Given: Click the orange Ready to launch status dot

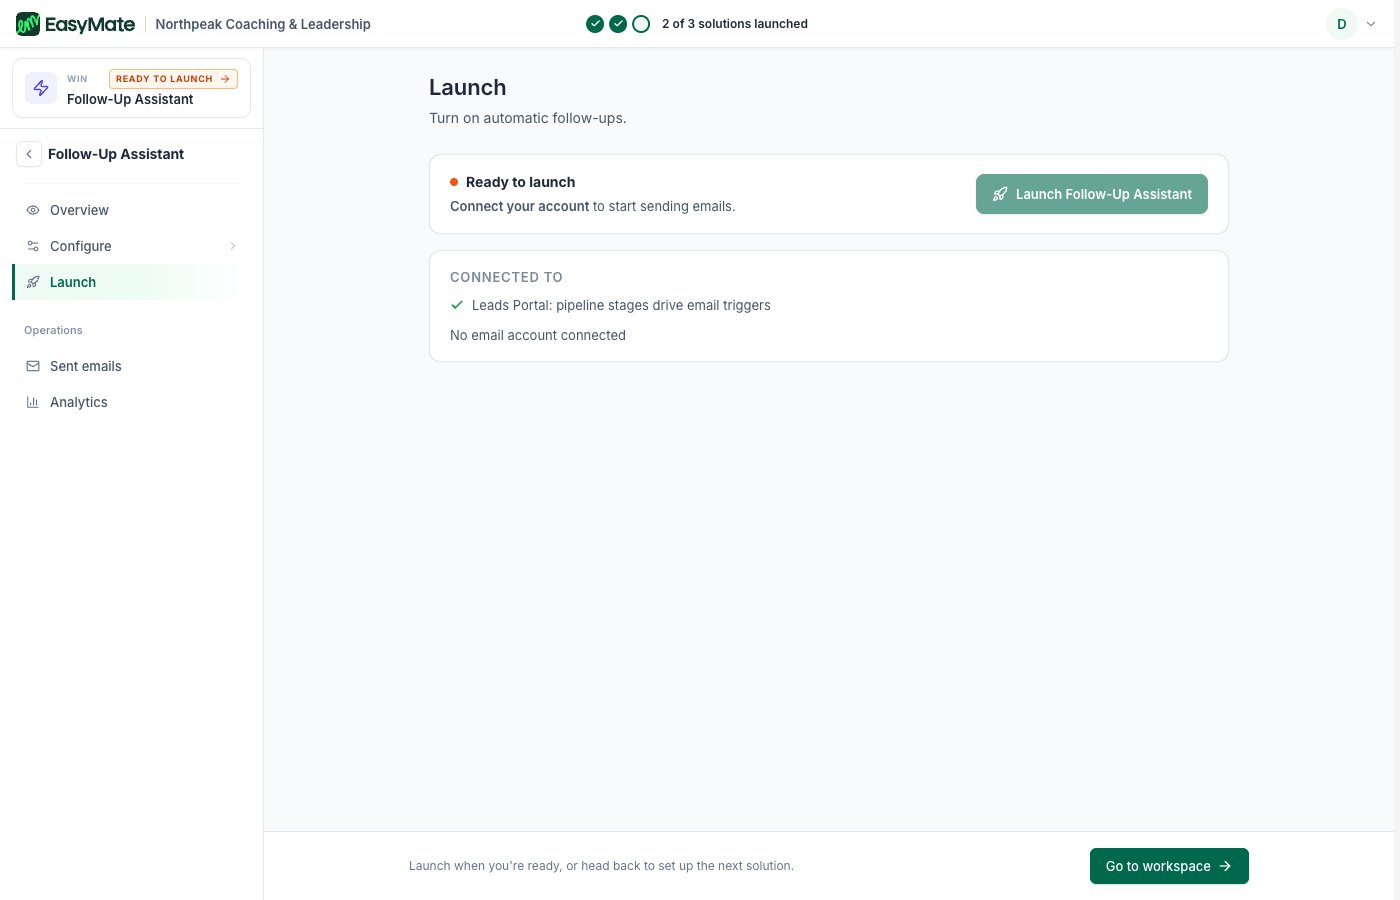Looking at the screenshot, I should [x=454, y=182].
